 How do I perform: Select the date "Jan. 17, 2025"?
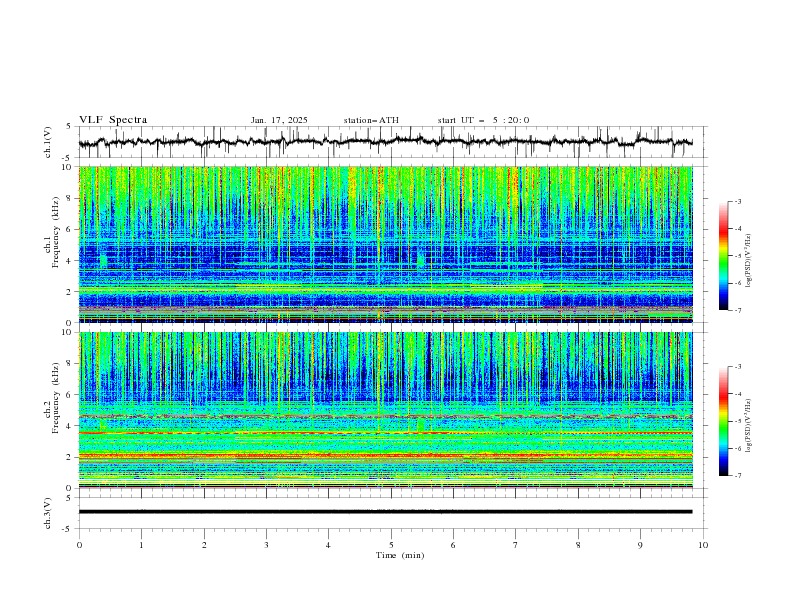pos(279,120)
